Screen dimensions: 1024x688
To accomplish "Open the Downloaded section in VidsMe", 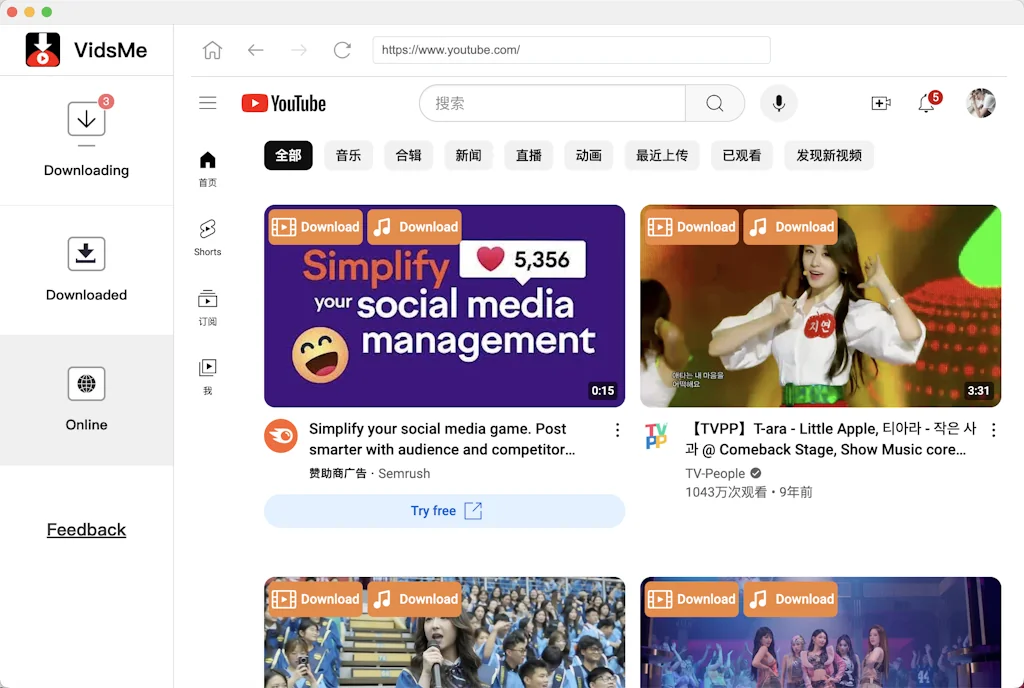I will pos(86,270).
